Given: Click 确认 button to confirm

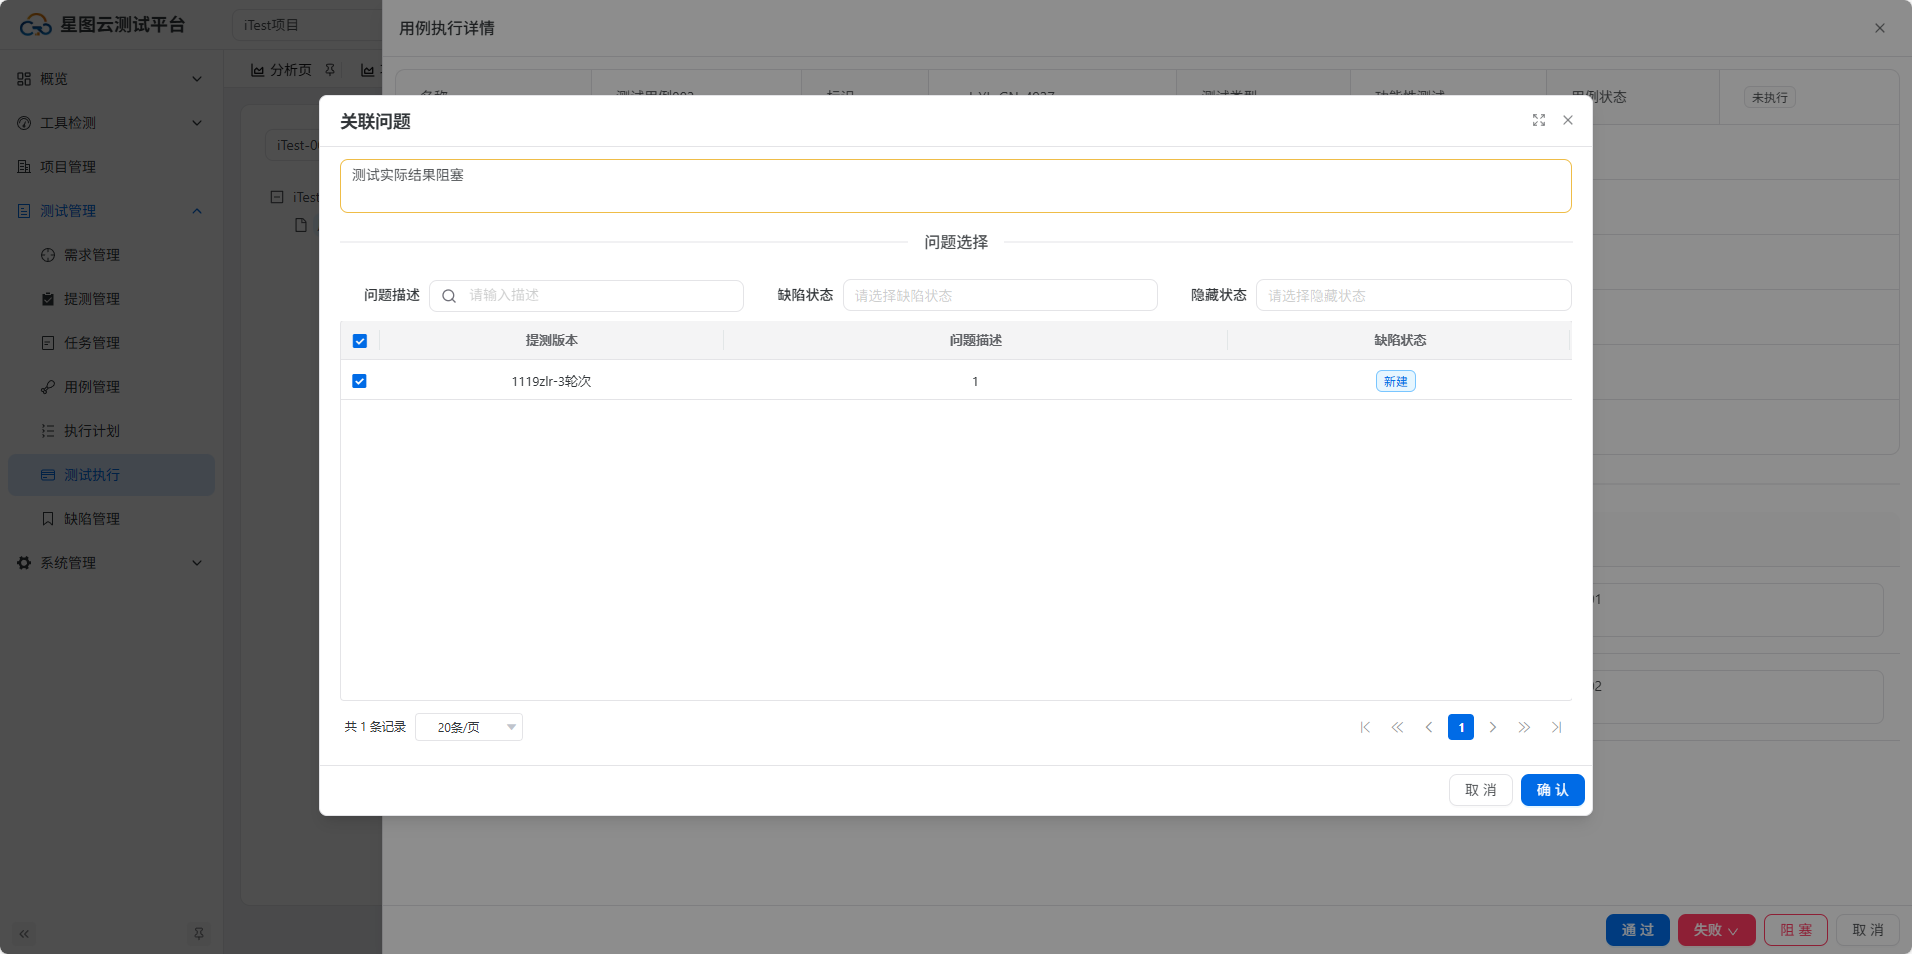Looking at the screenshot, I should click(1552, 790).
